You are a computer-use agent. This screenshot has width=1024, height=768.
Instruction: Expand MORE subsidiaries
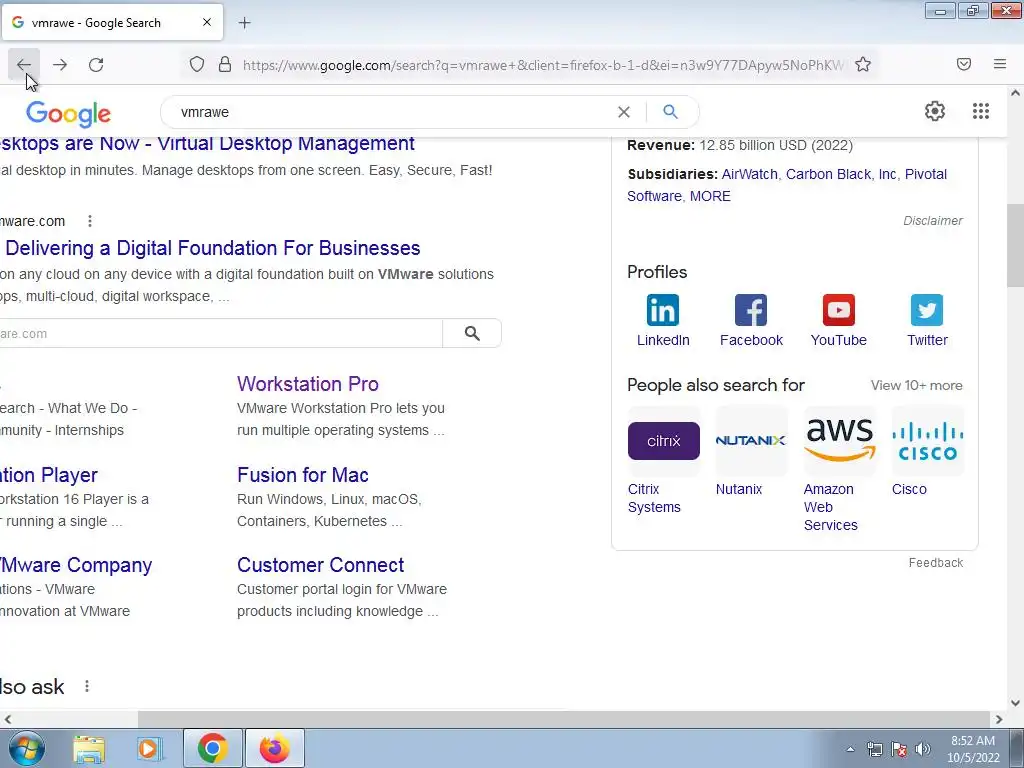710,196
